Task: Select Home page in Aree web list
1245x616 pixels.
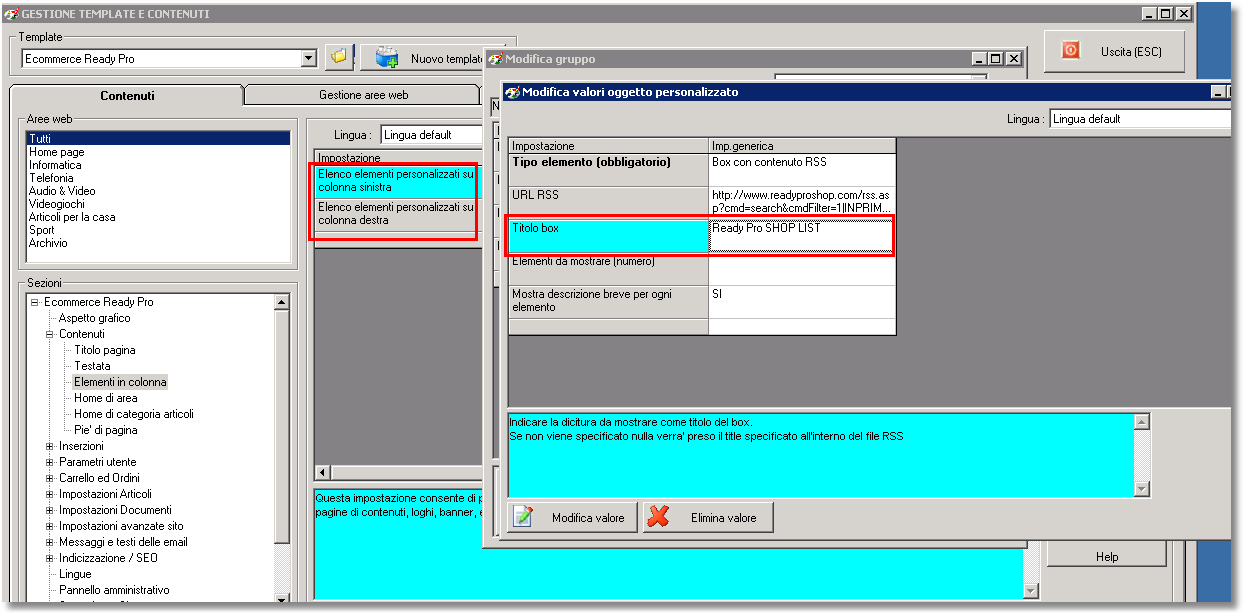Action: tap(56, 152)
